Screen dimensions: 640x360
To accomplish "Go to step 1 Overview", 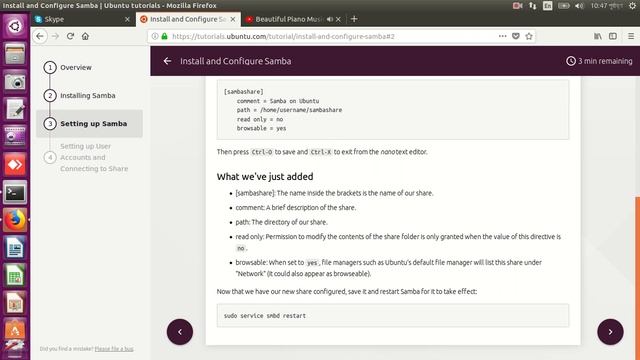I will tap(76, 67).
